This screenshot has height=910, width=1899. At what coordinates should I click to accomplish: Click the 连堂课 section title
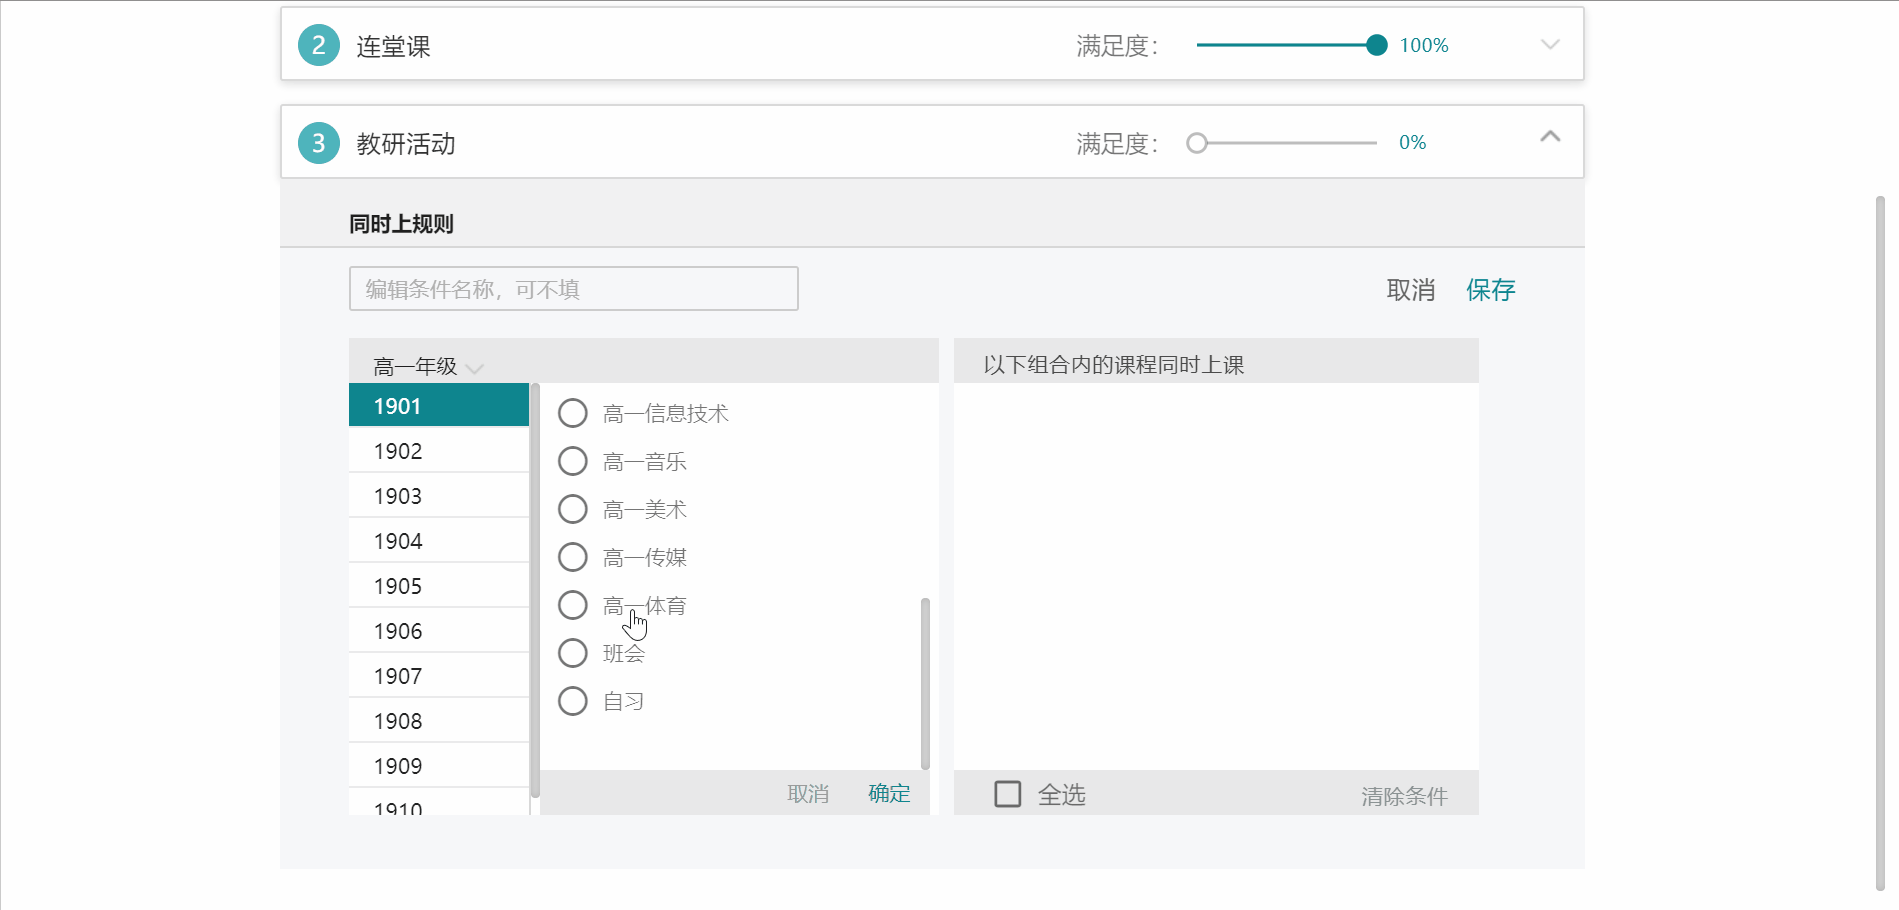pos(393,46)
